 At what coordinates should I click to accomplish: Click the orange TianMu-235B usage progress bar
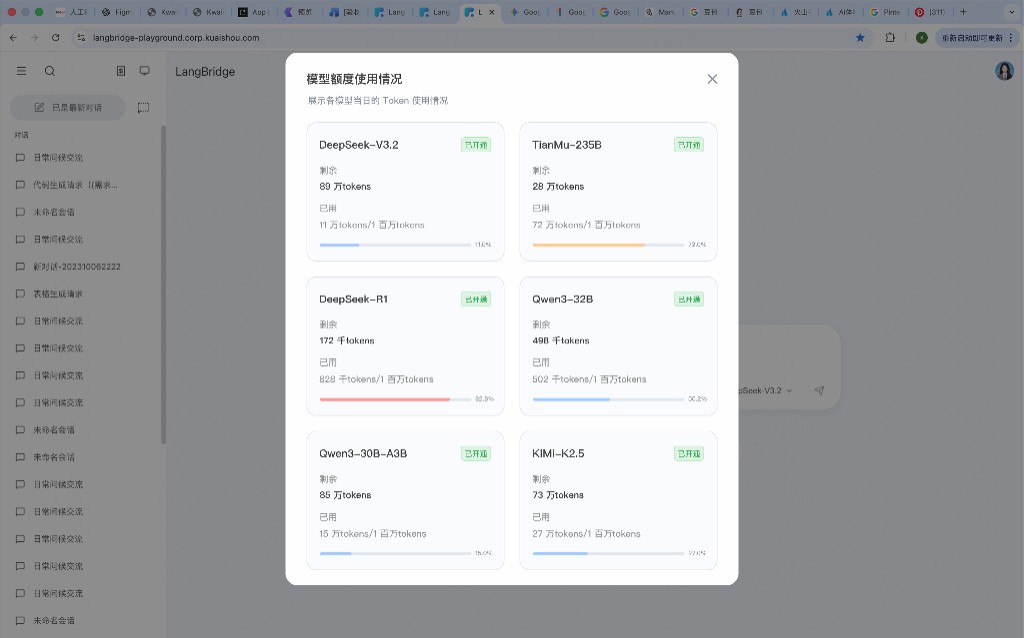point(608,245)
